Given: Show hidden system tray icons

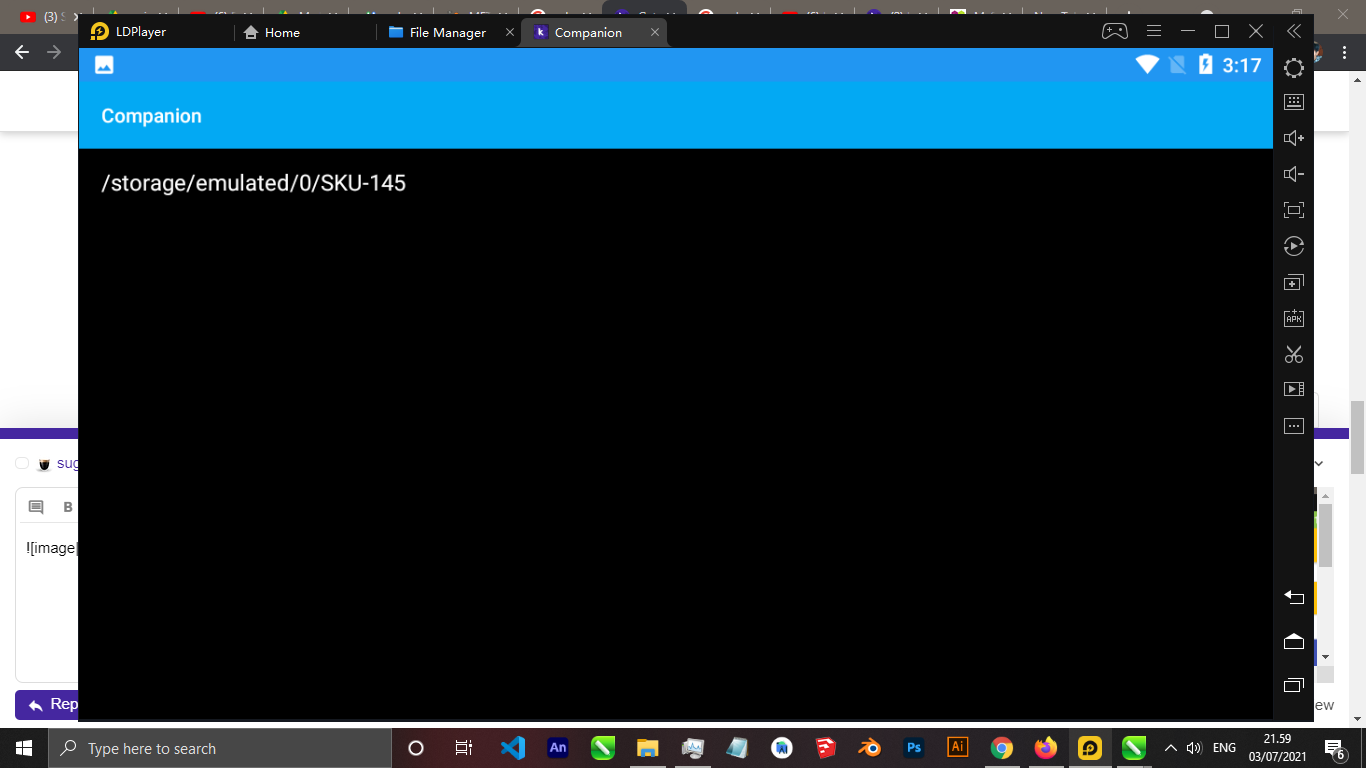Looking at the screenshot, I should tap(1170, 748).
